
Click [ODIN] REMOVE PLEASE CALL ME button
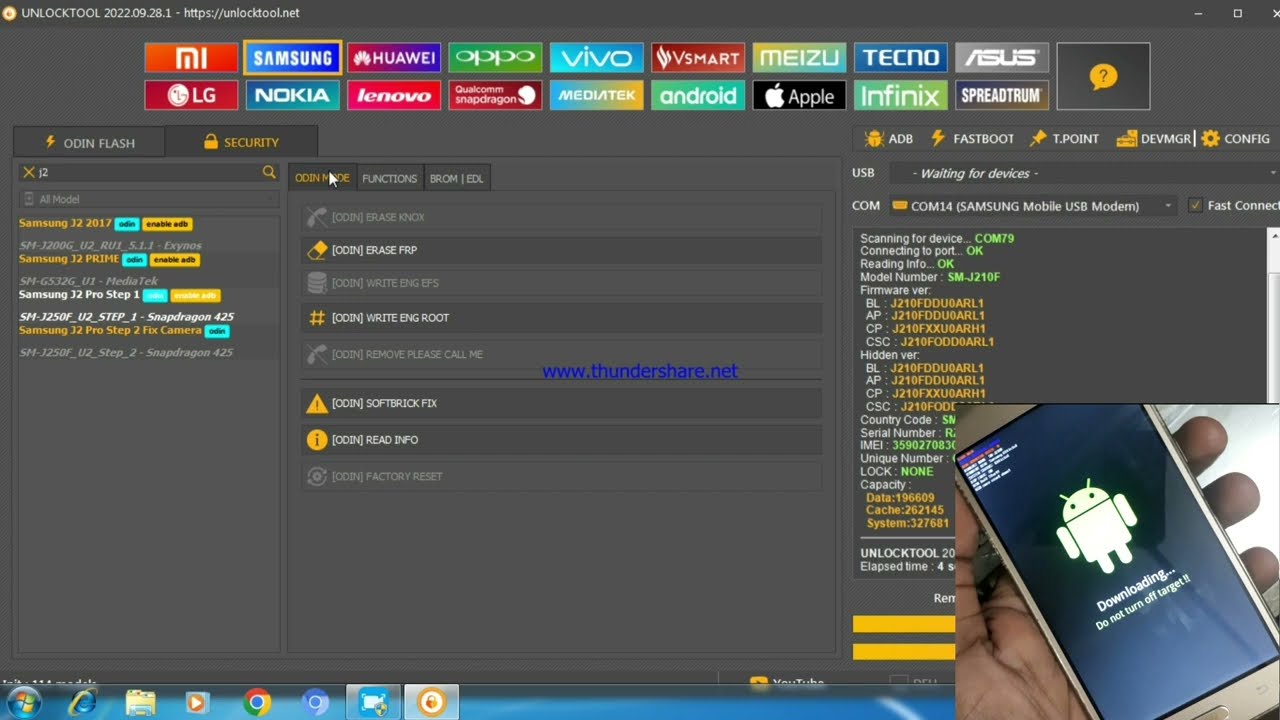click(561, 354)
